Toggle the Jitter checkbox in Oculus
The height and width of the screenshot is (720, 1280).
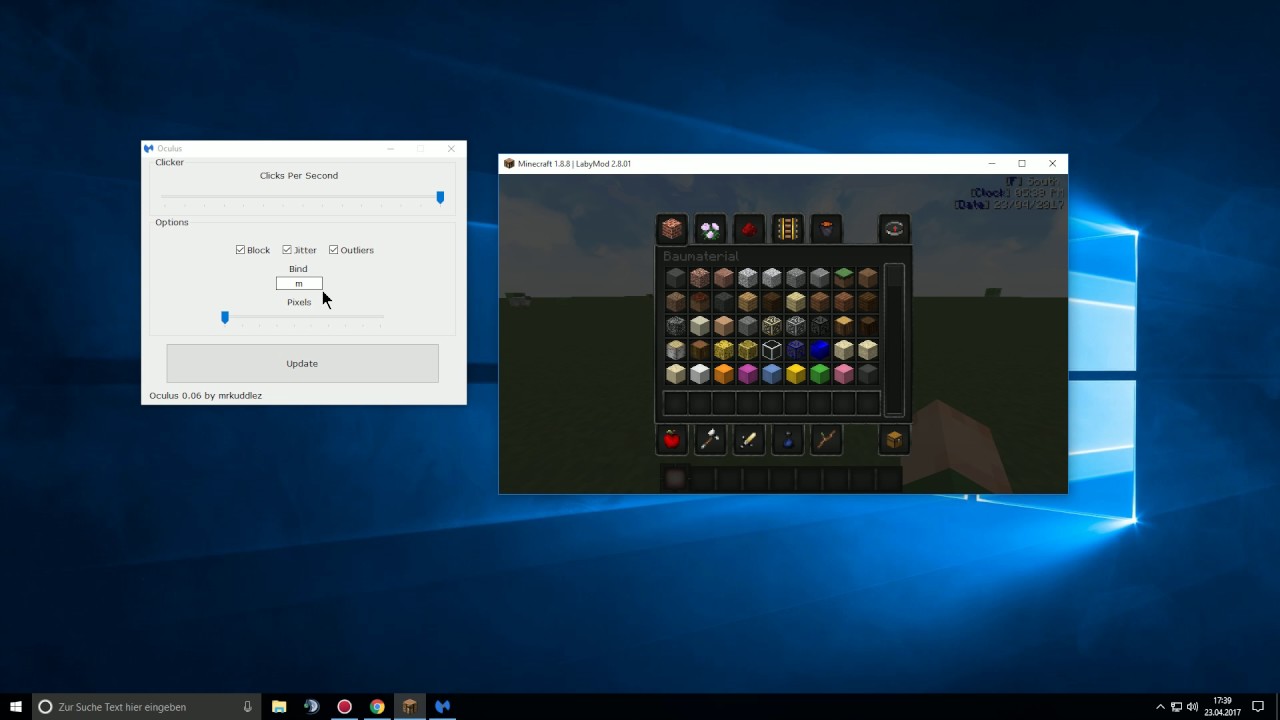coord(299,250)
